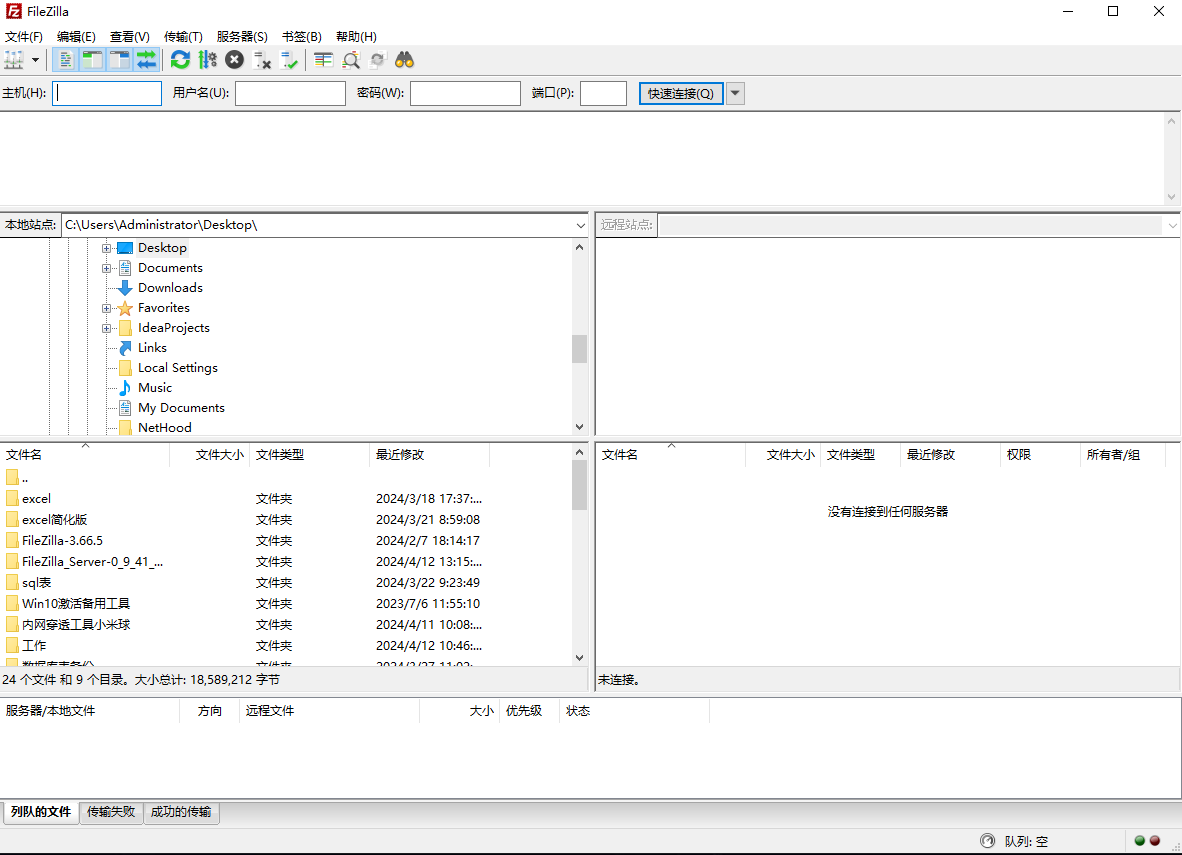Sort remote list by 权限 column
This screenshot has width=1182, height=855.
pos(1040,455)
